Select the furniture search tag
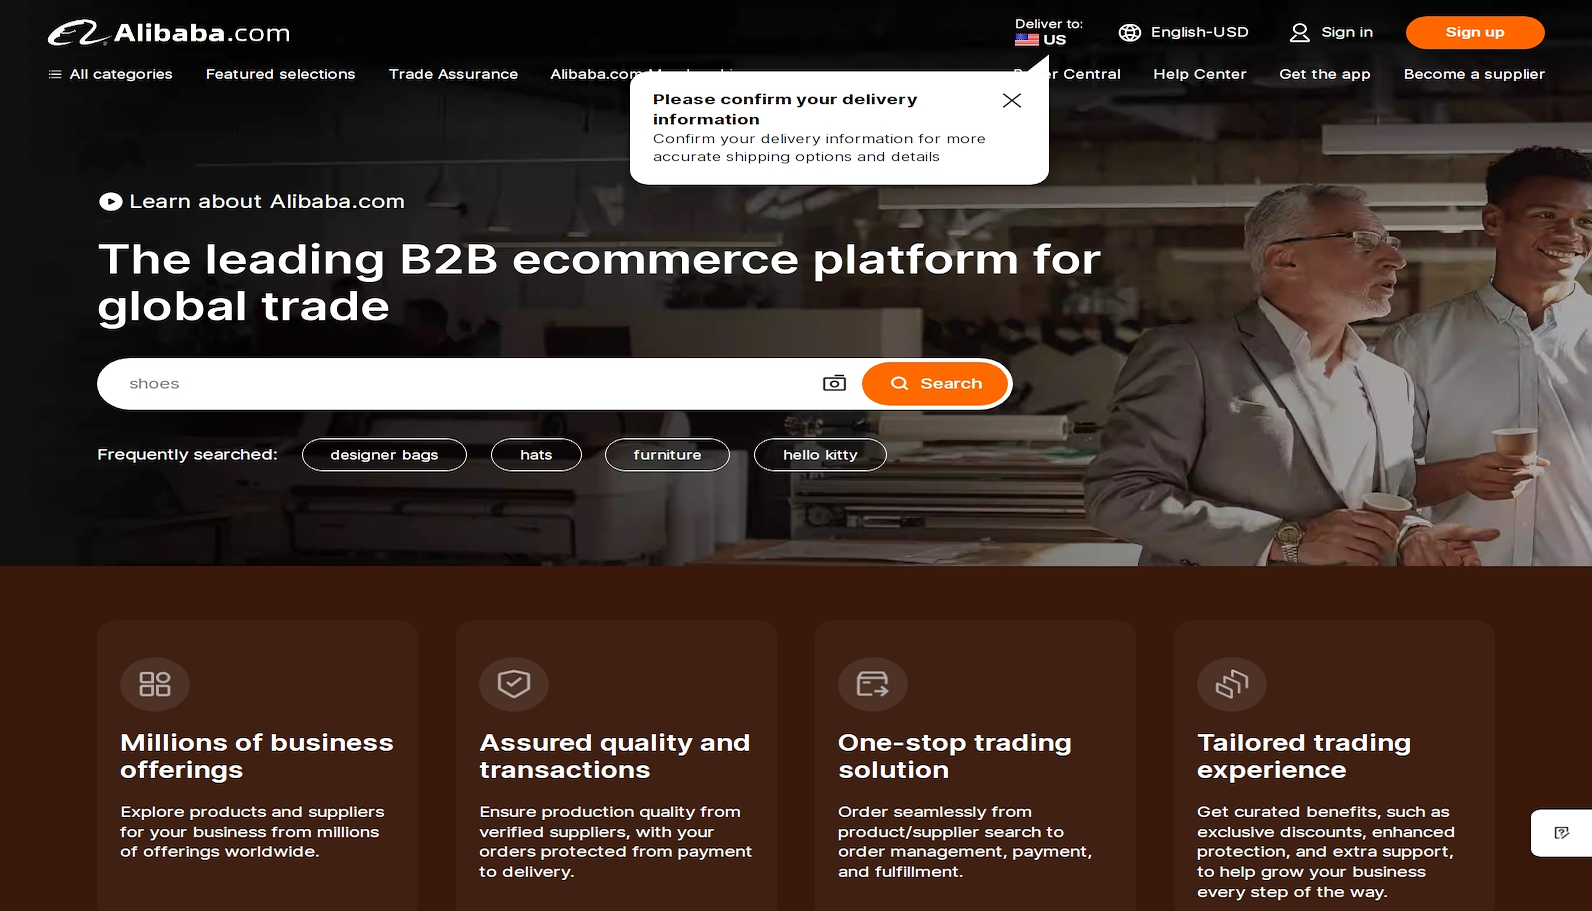 [x=667, y=455]
